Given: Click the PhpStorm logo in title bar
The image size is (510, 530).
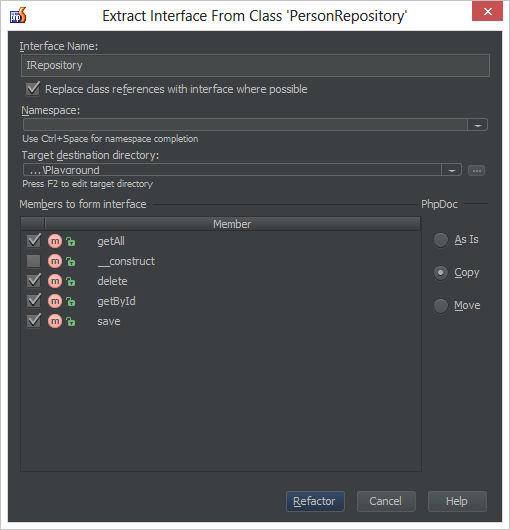Looking at the screenshot, I should tap(18, 15).
